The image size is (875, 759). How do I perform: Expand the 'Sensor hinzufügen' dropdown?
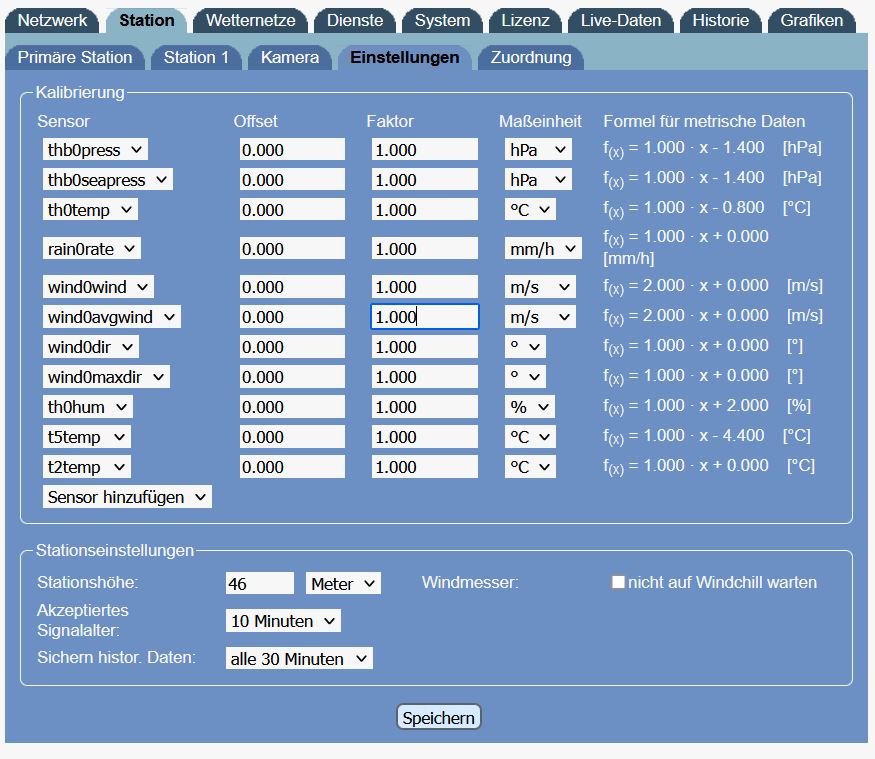click(127, 497)
